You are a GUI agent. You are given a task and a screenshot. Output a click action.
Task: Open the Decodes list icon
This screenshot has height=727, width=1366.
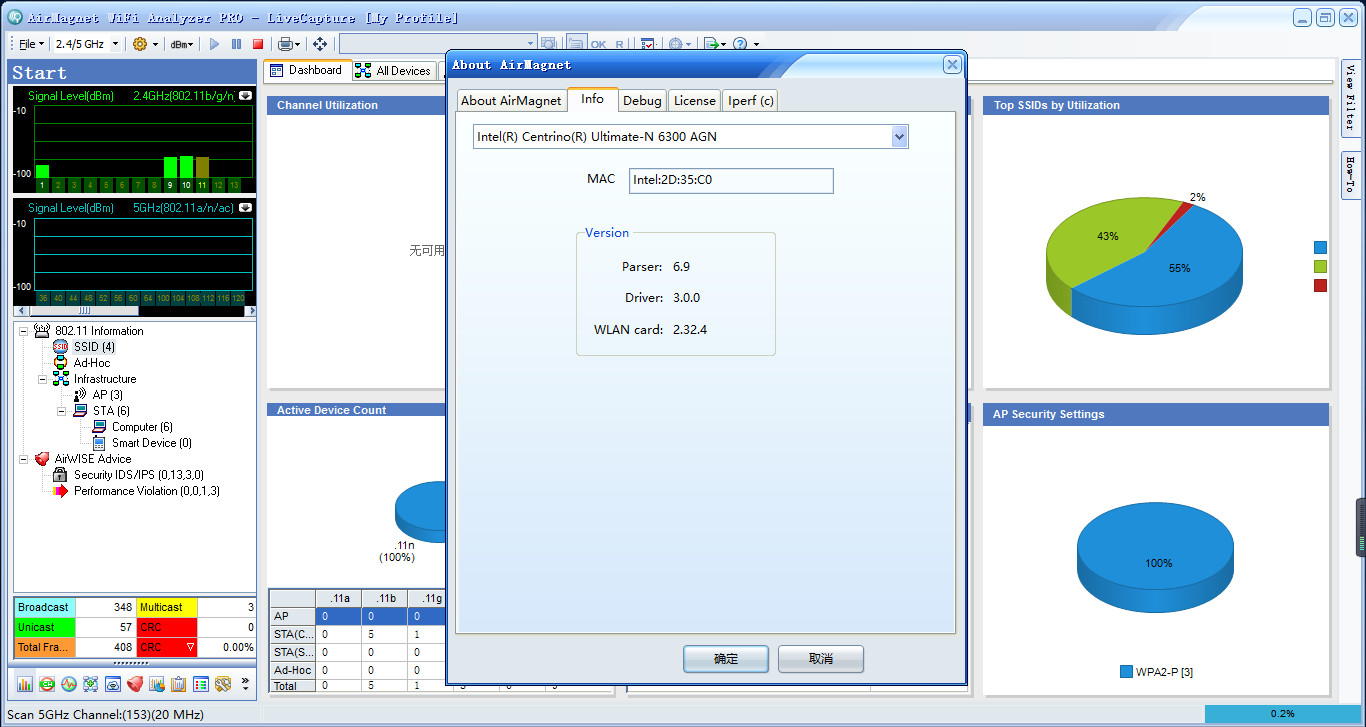pos(201,684)
